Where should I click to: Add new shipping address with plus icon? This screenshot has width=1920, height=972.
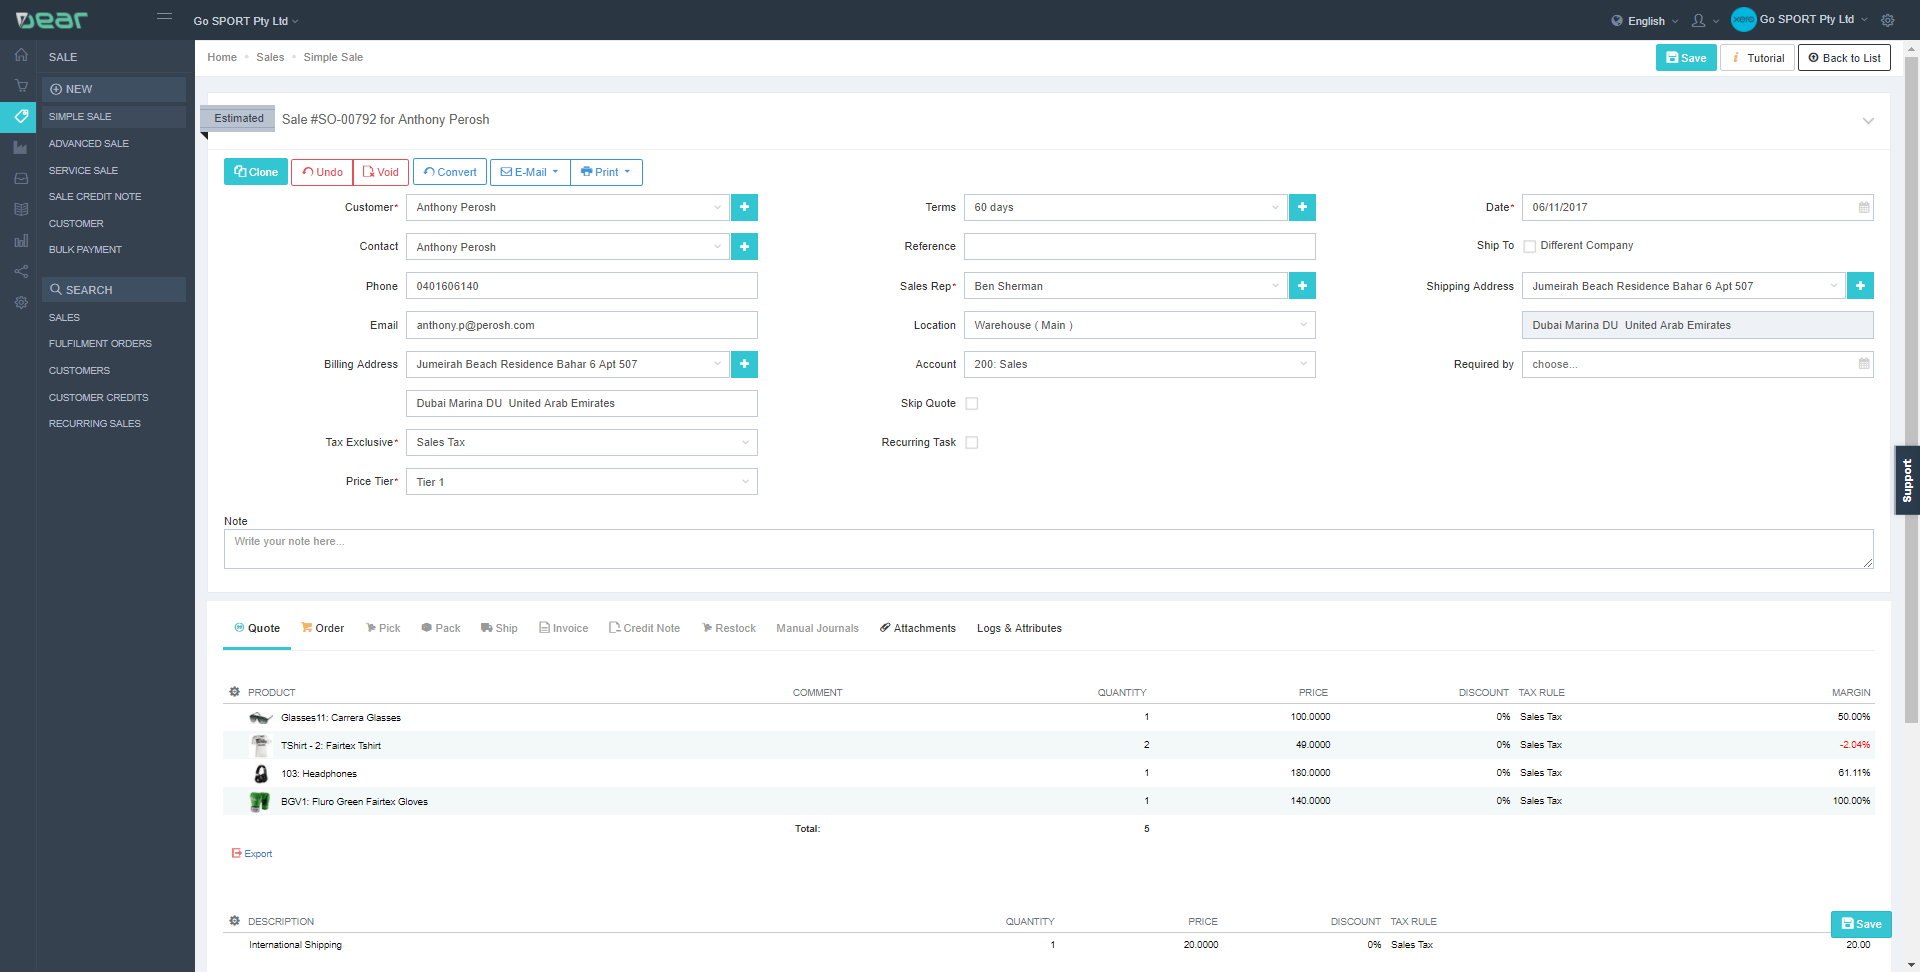(x=1860, y=286)
